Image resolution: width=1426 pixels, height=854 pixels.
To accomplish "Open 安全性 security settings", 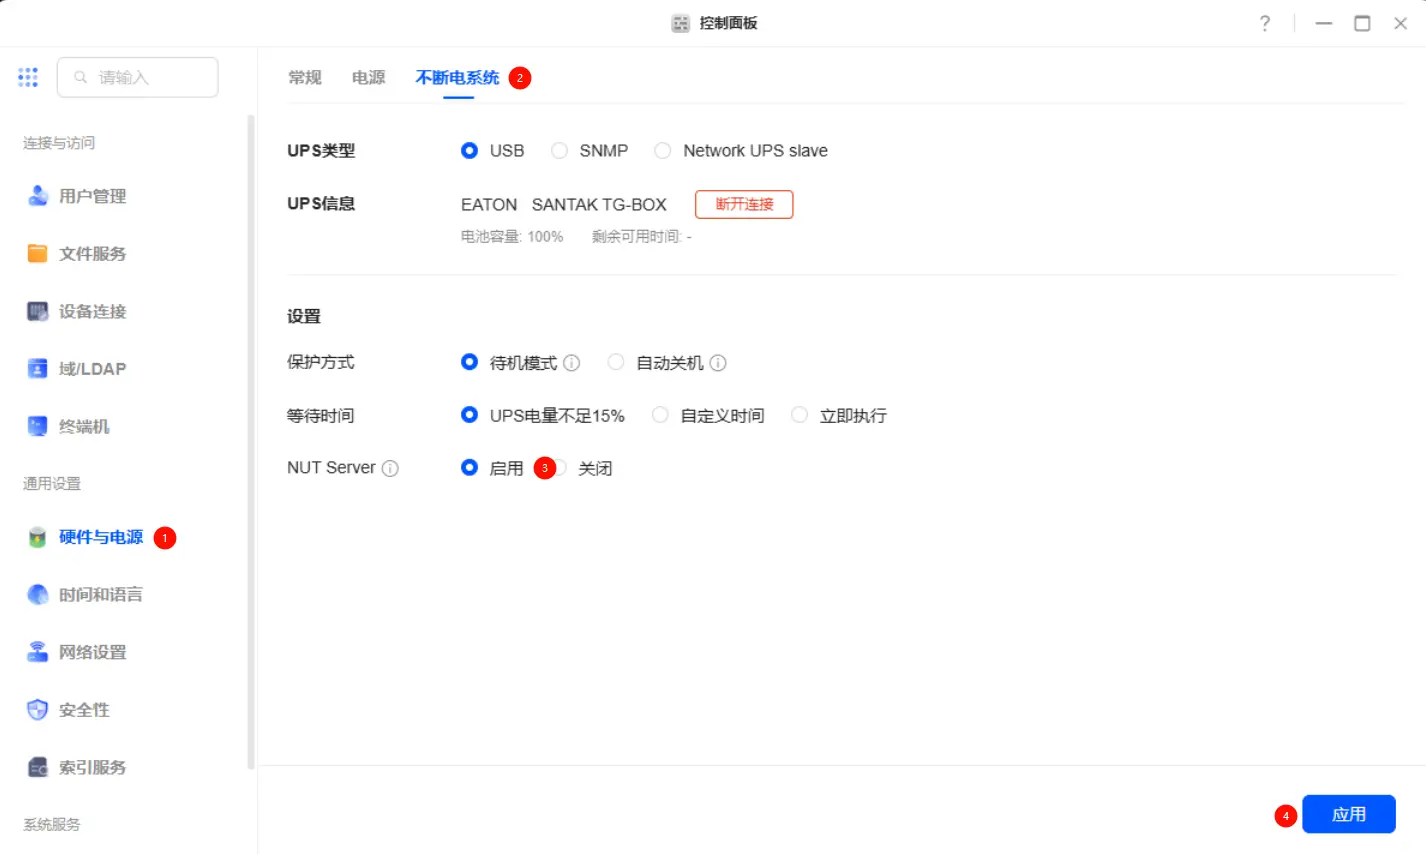I will click(84, 710).
